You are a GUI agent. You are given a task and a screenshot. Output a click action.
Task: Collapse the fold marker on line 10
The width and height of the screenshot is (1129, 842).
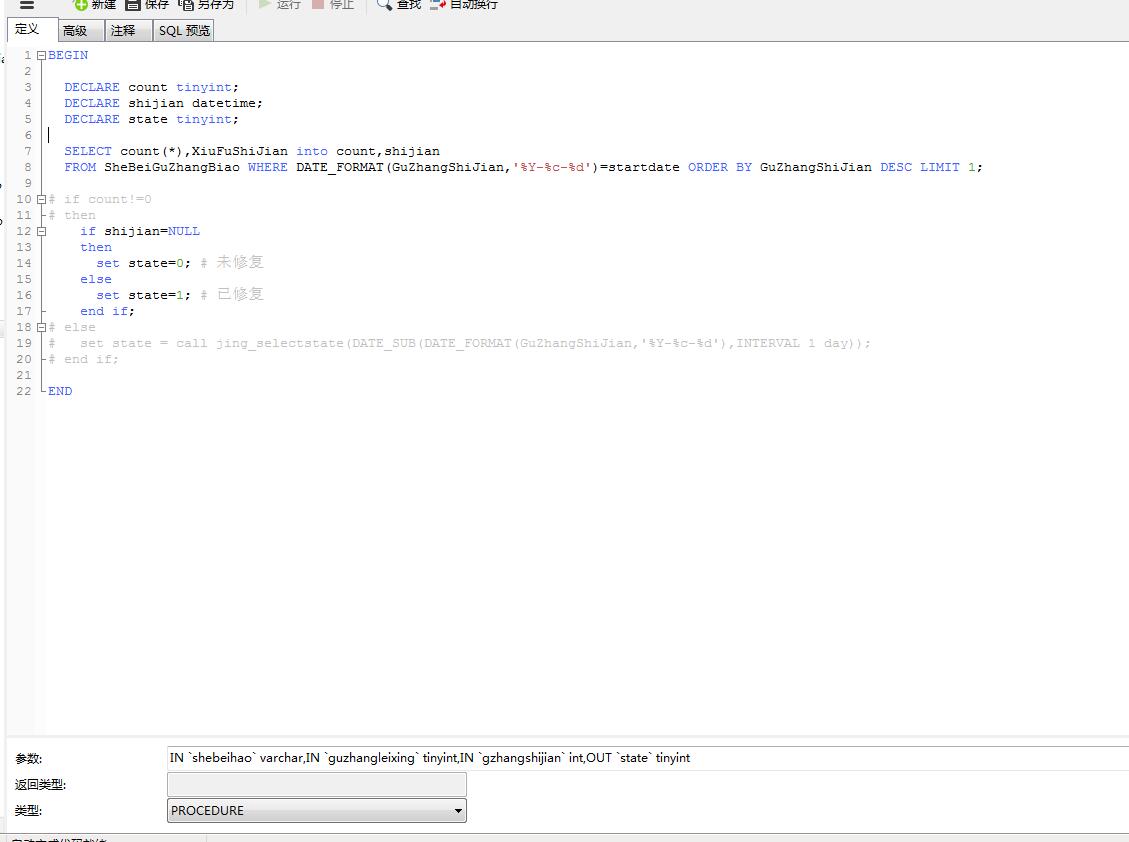pos(41,200)
